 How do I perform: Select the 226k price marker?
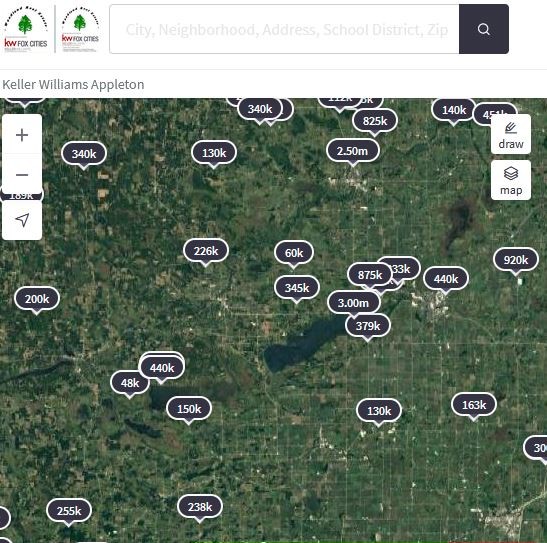click(x=206, y=251)
